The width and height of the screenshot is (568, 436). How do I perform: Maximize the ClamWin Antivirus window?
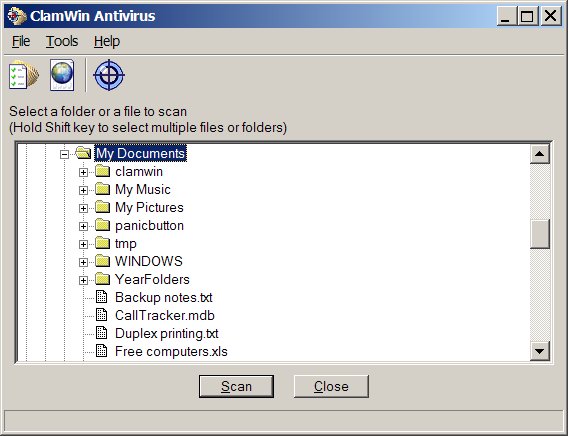pyautogui.click(x=527, y=16)
